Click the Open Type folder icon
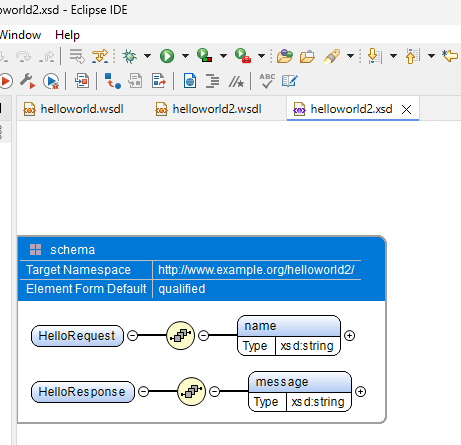 click(x=285, y=56)
